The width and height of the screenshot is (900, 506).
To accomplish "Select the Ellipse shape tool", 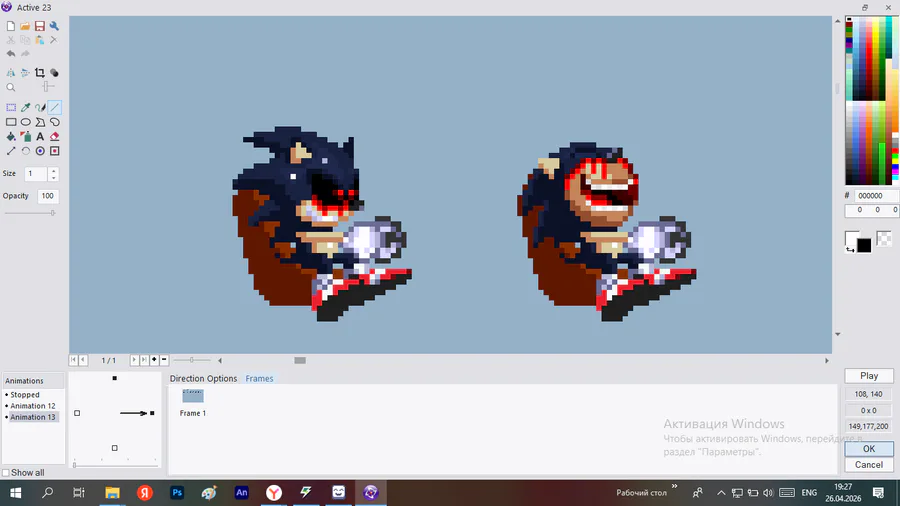I will (25, 122).
